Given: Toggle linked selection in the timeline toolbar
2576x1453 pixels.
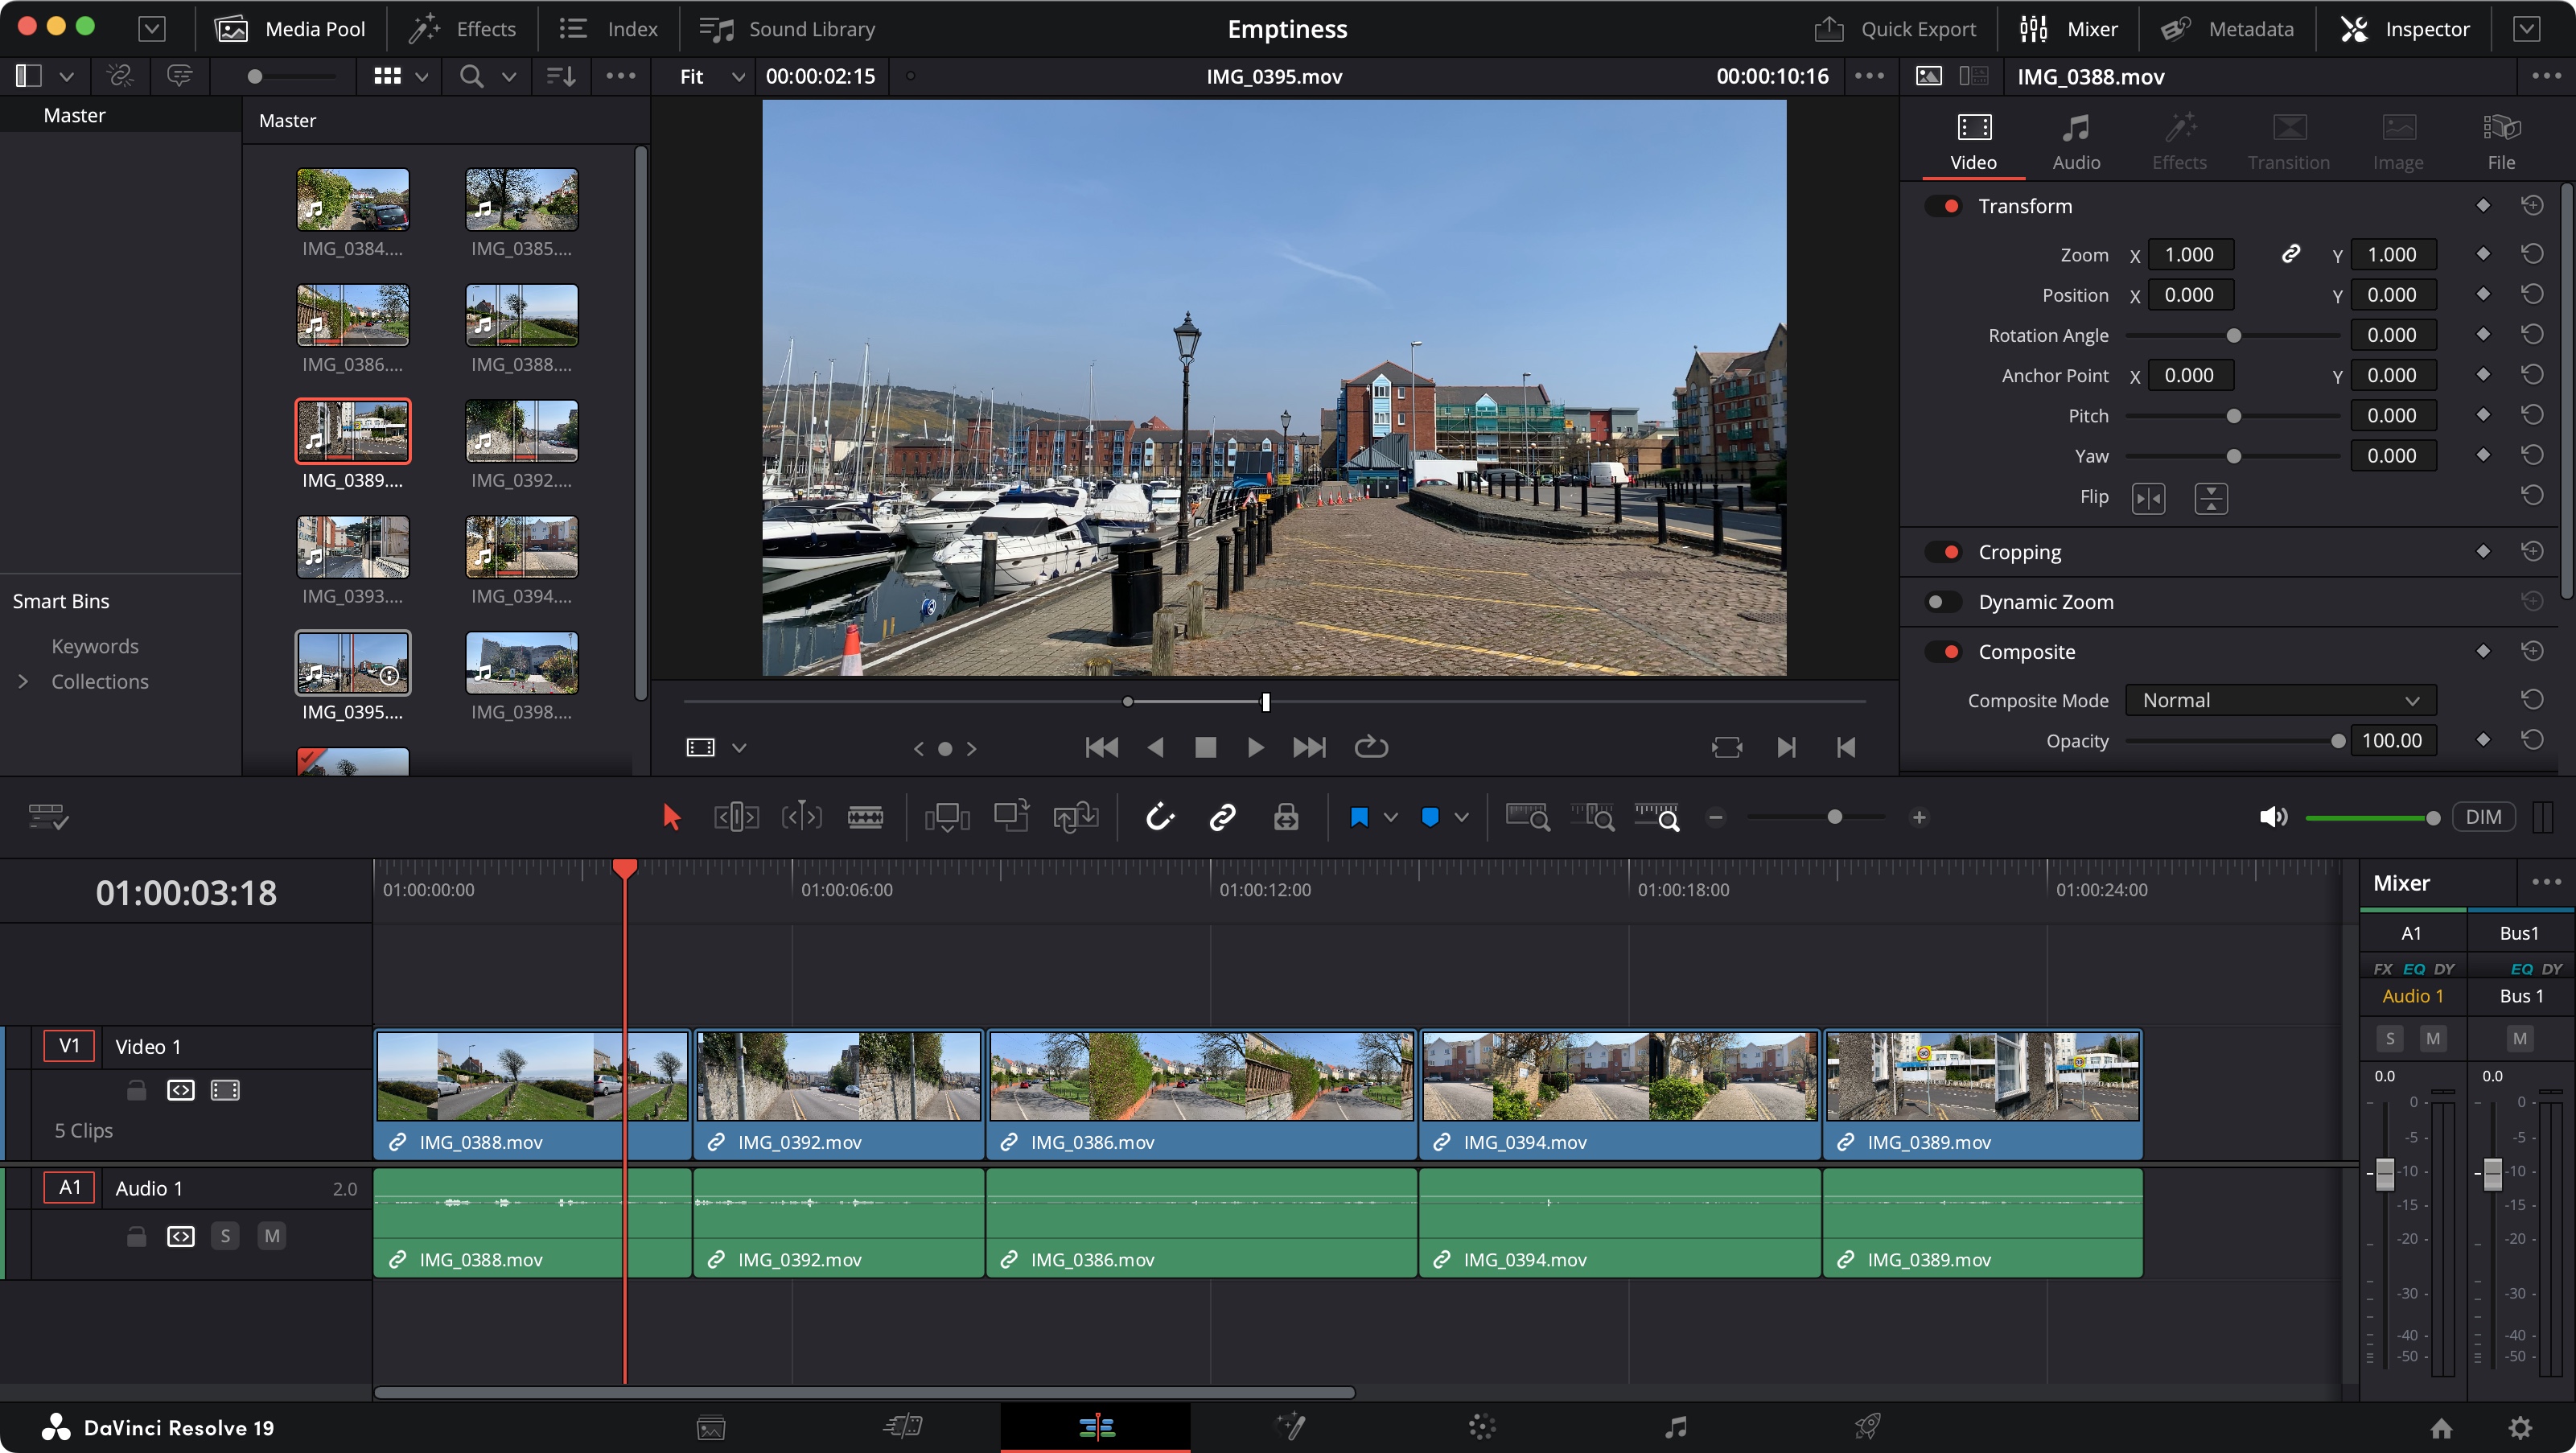Looking at the screenshot, I should 1223,817.
